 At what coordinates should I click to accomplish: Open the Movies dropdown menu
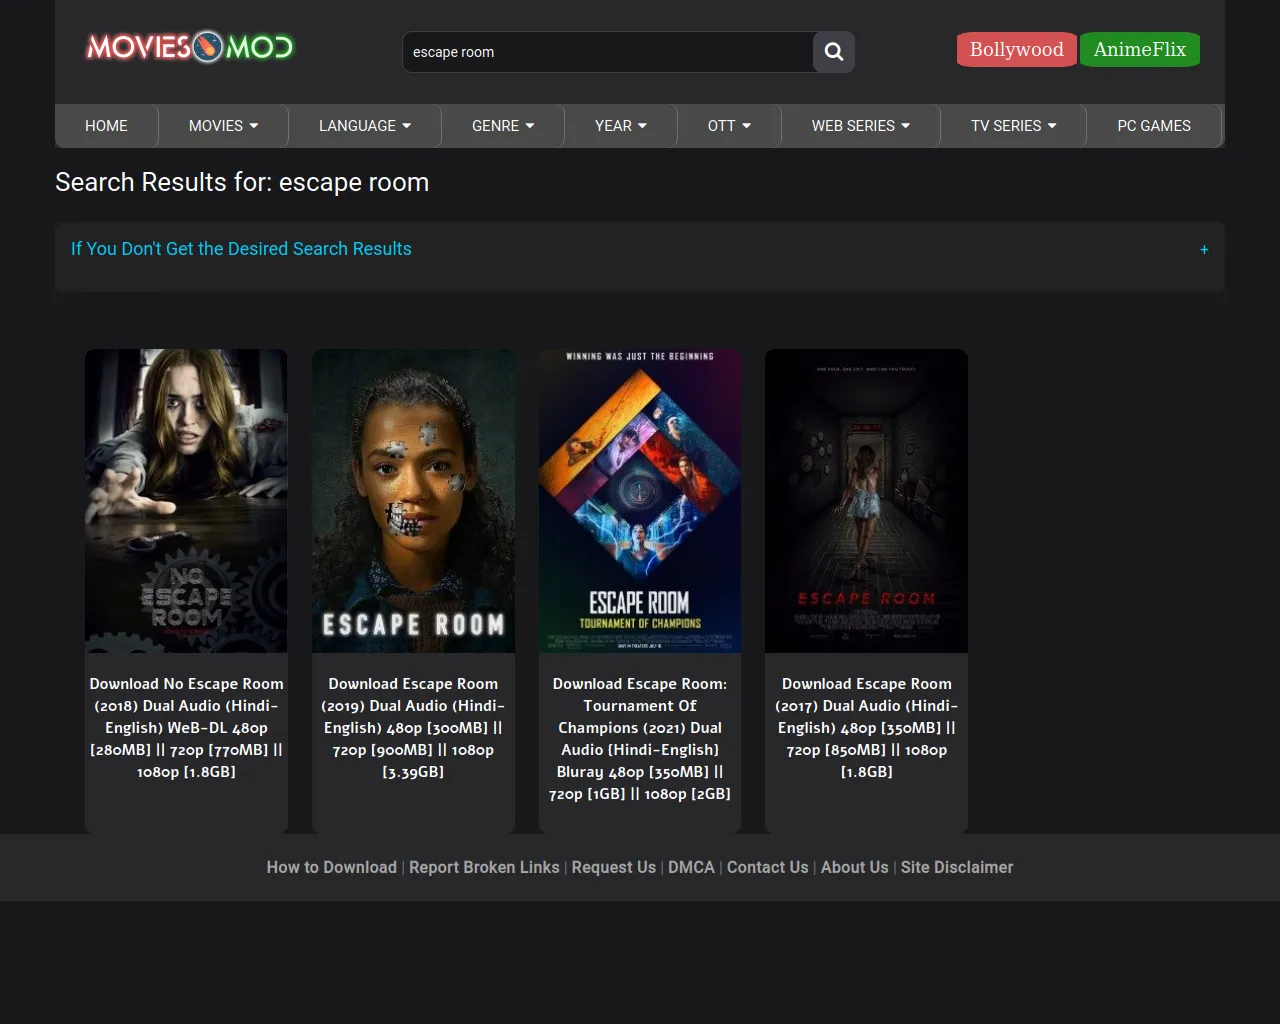[x=223, y=126]
